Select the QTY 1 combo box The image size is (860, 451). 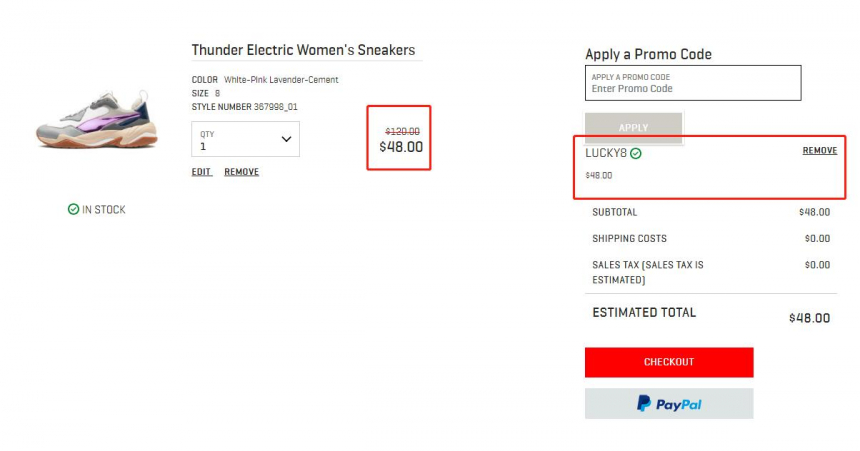pyautogui.click(x=245, y=139)
